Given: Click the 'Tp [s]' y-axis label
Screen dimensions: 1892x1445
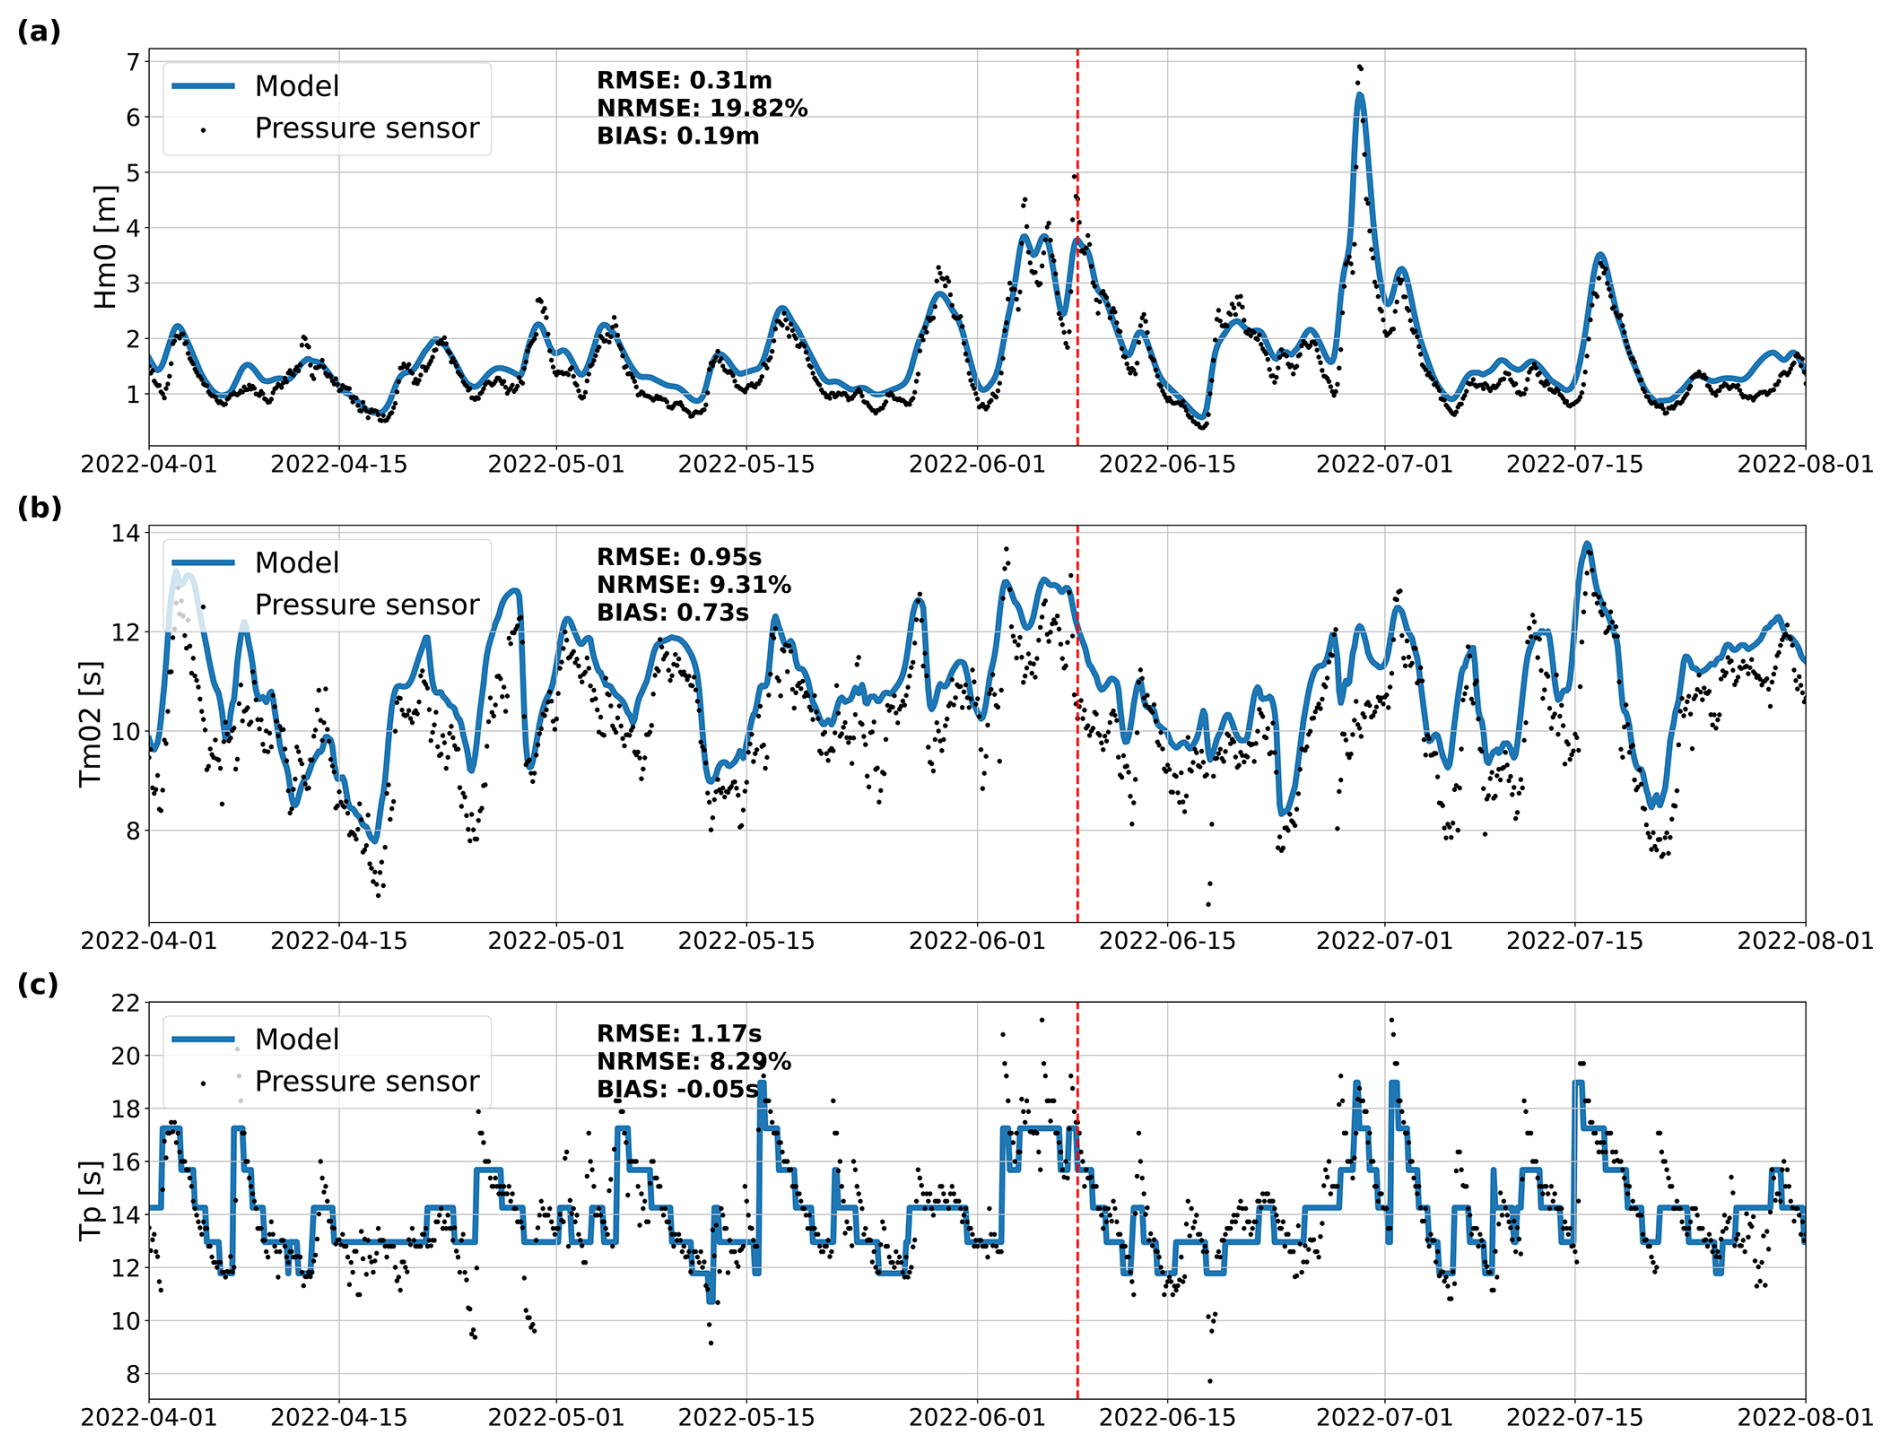Looking at the screenshot, I should [91, 1200].
